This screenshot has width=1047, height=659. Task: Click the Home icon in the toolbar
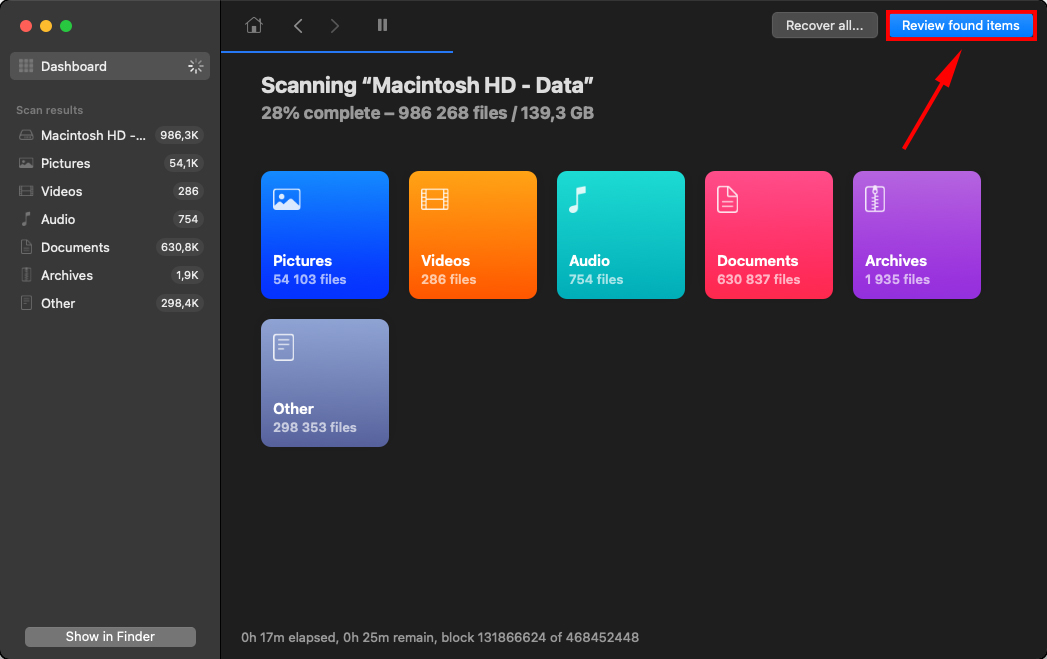pyautogui.click(x=252, y=25)
